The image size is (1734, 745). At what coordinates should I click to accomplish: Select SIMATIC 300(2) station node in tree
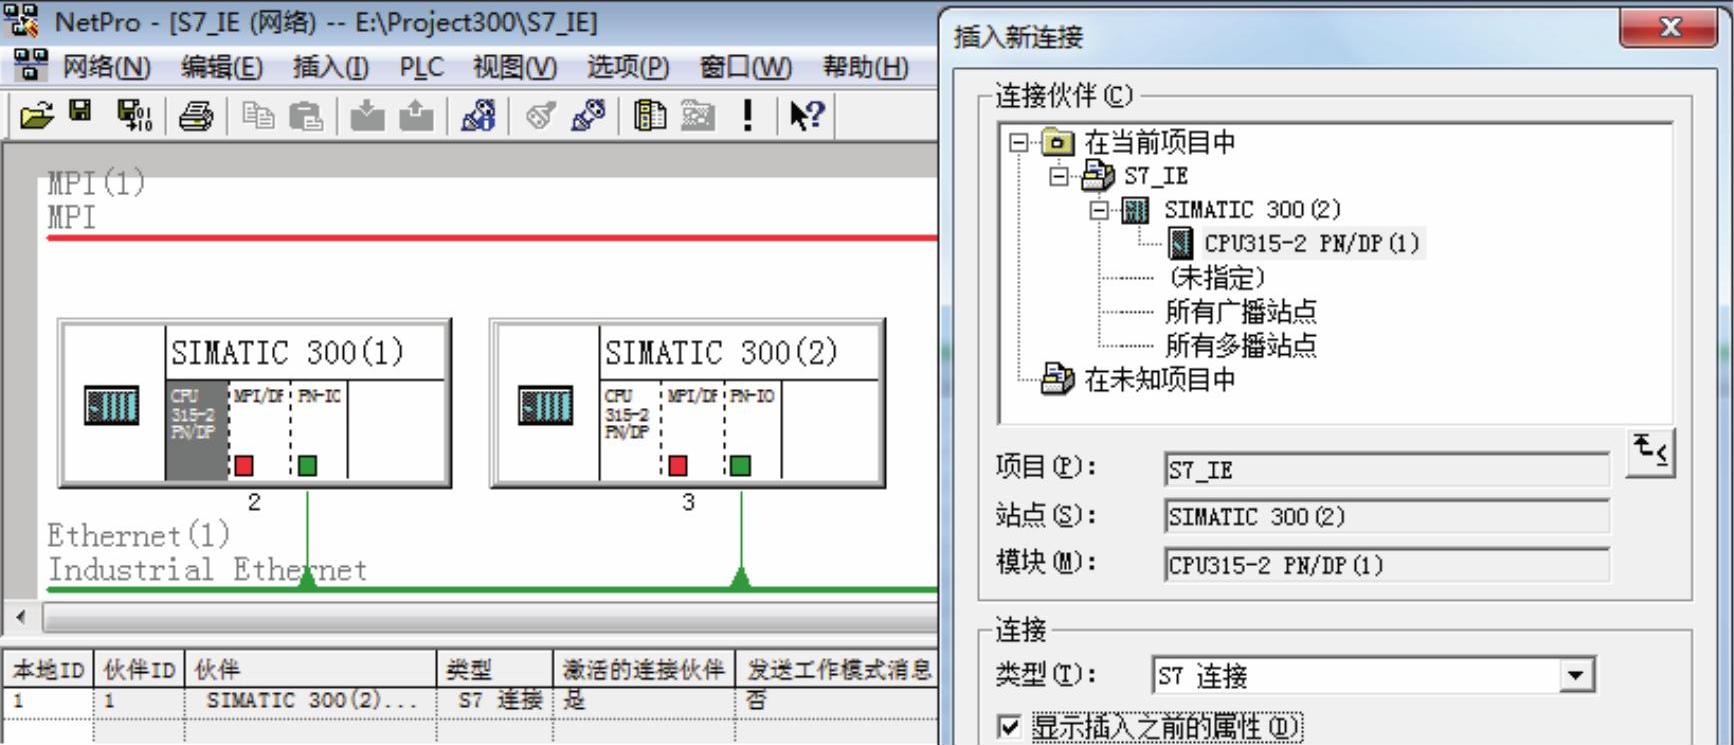(1252, 210)
